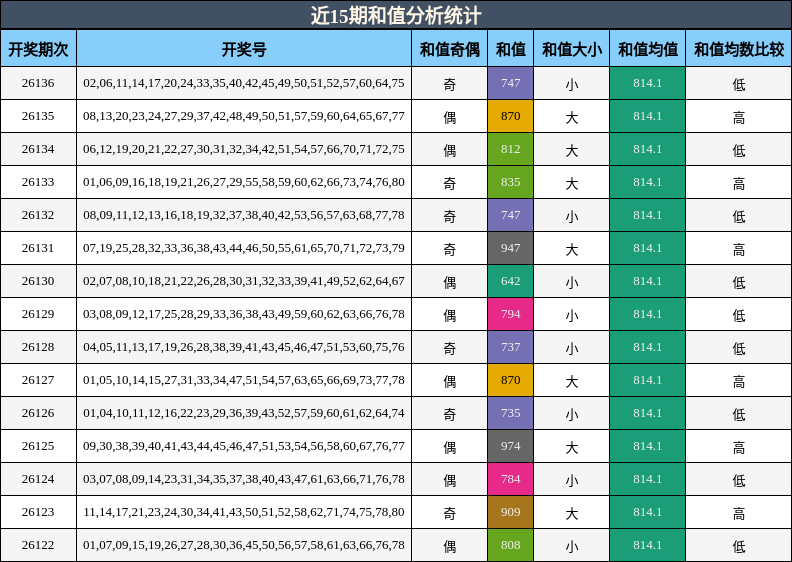Click draw numbers starting 03,07,08,09
The height and width of the screenshot is (562, 792).
click(x=244, y=479)
